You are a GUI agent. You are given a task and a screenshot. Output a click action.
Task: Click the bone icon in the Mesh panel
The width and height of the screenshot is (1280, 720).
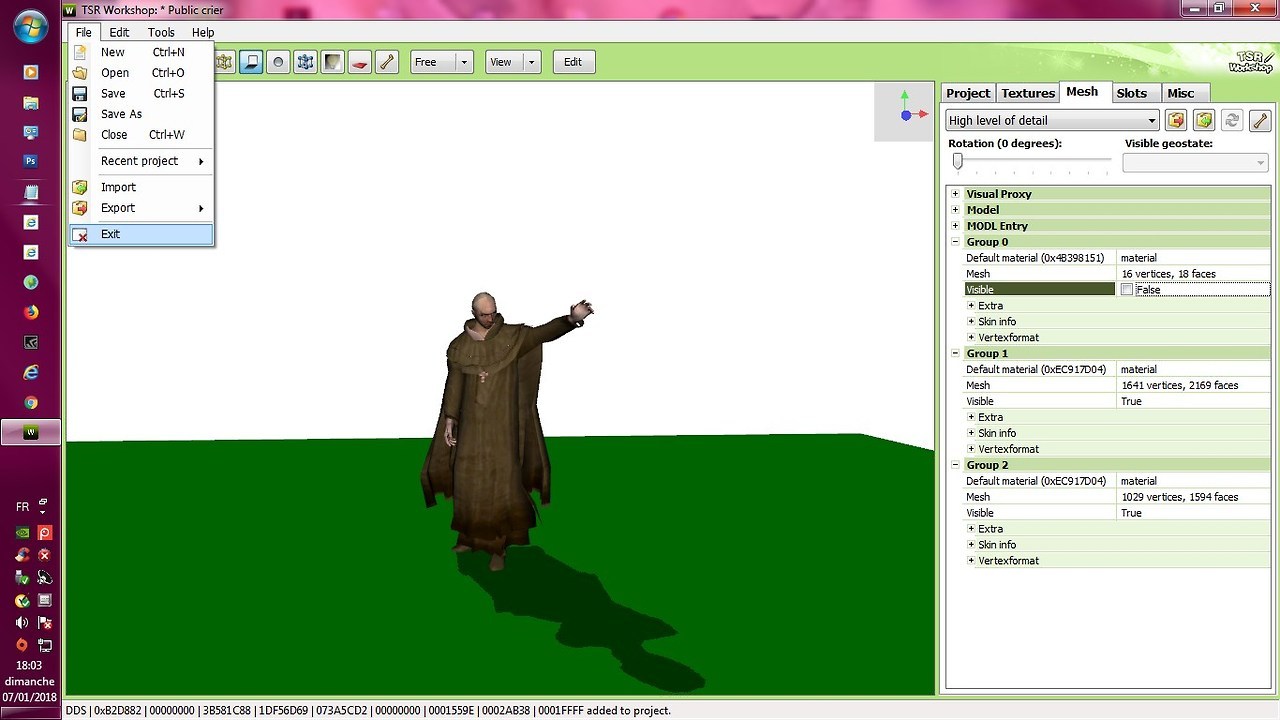[x=1260, y=120]
